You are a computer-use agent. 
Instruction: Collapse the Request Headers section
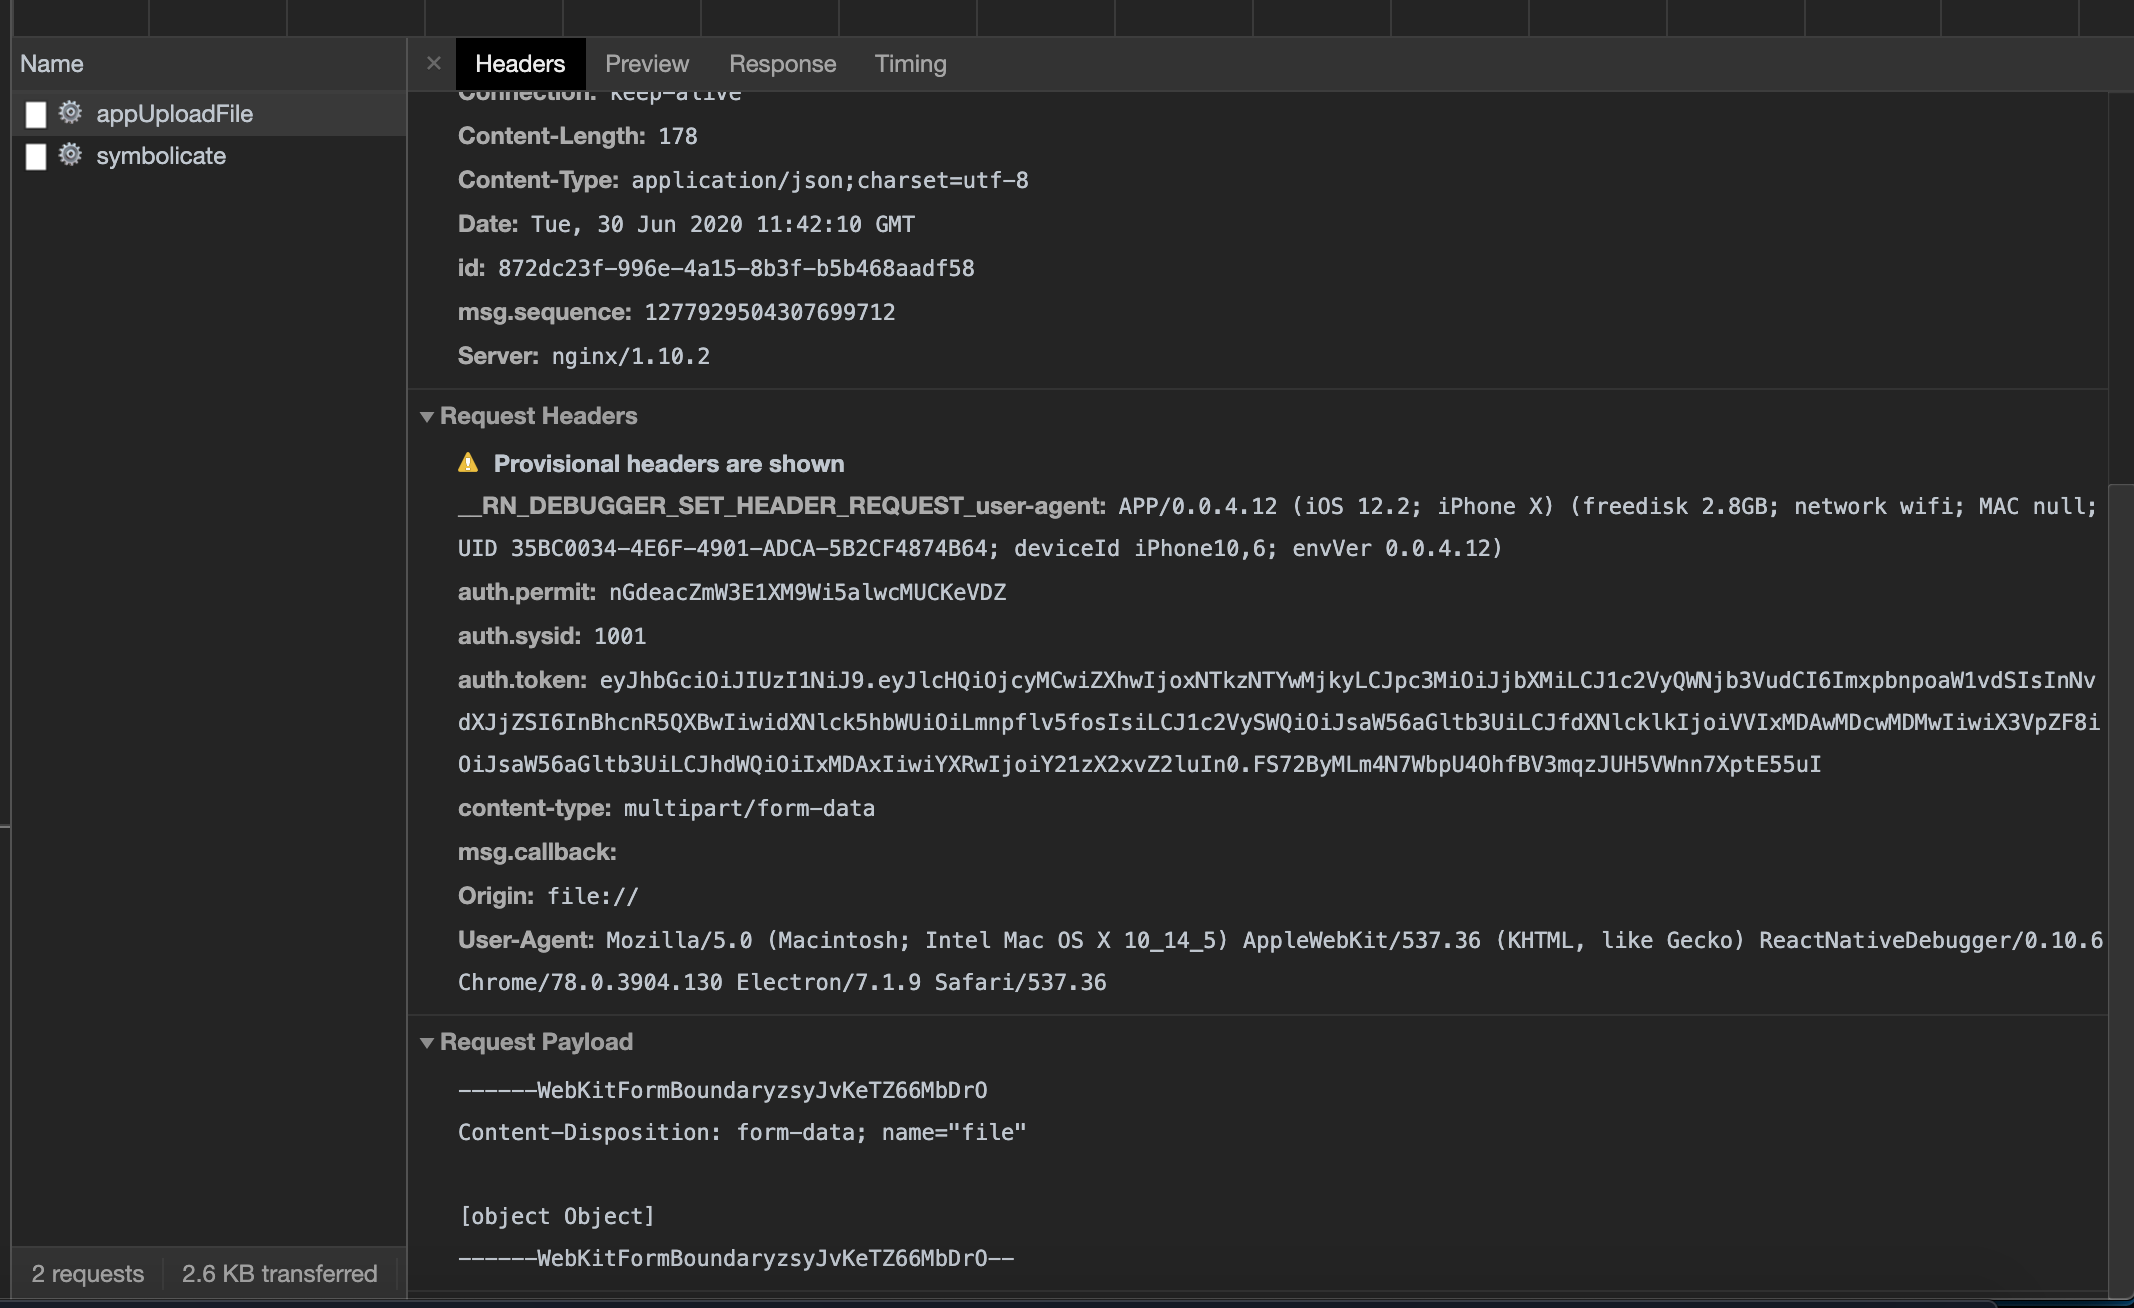428,415
